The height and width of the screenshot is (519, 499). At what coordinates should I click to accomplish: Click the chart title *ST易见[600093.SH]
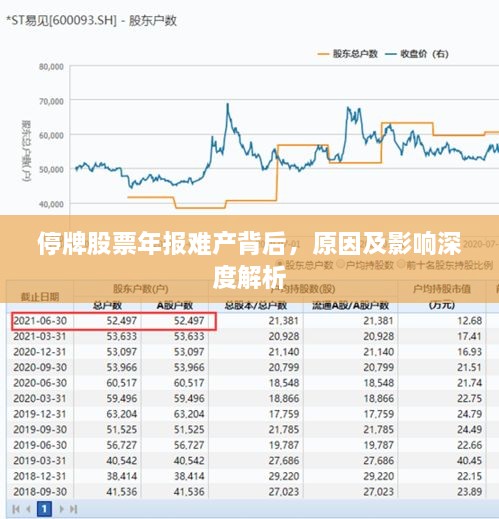coord(61,21)
